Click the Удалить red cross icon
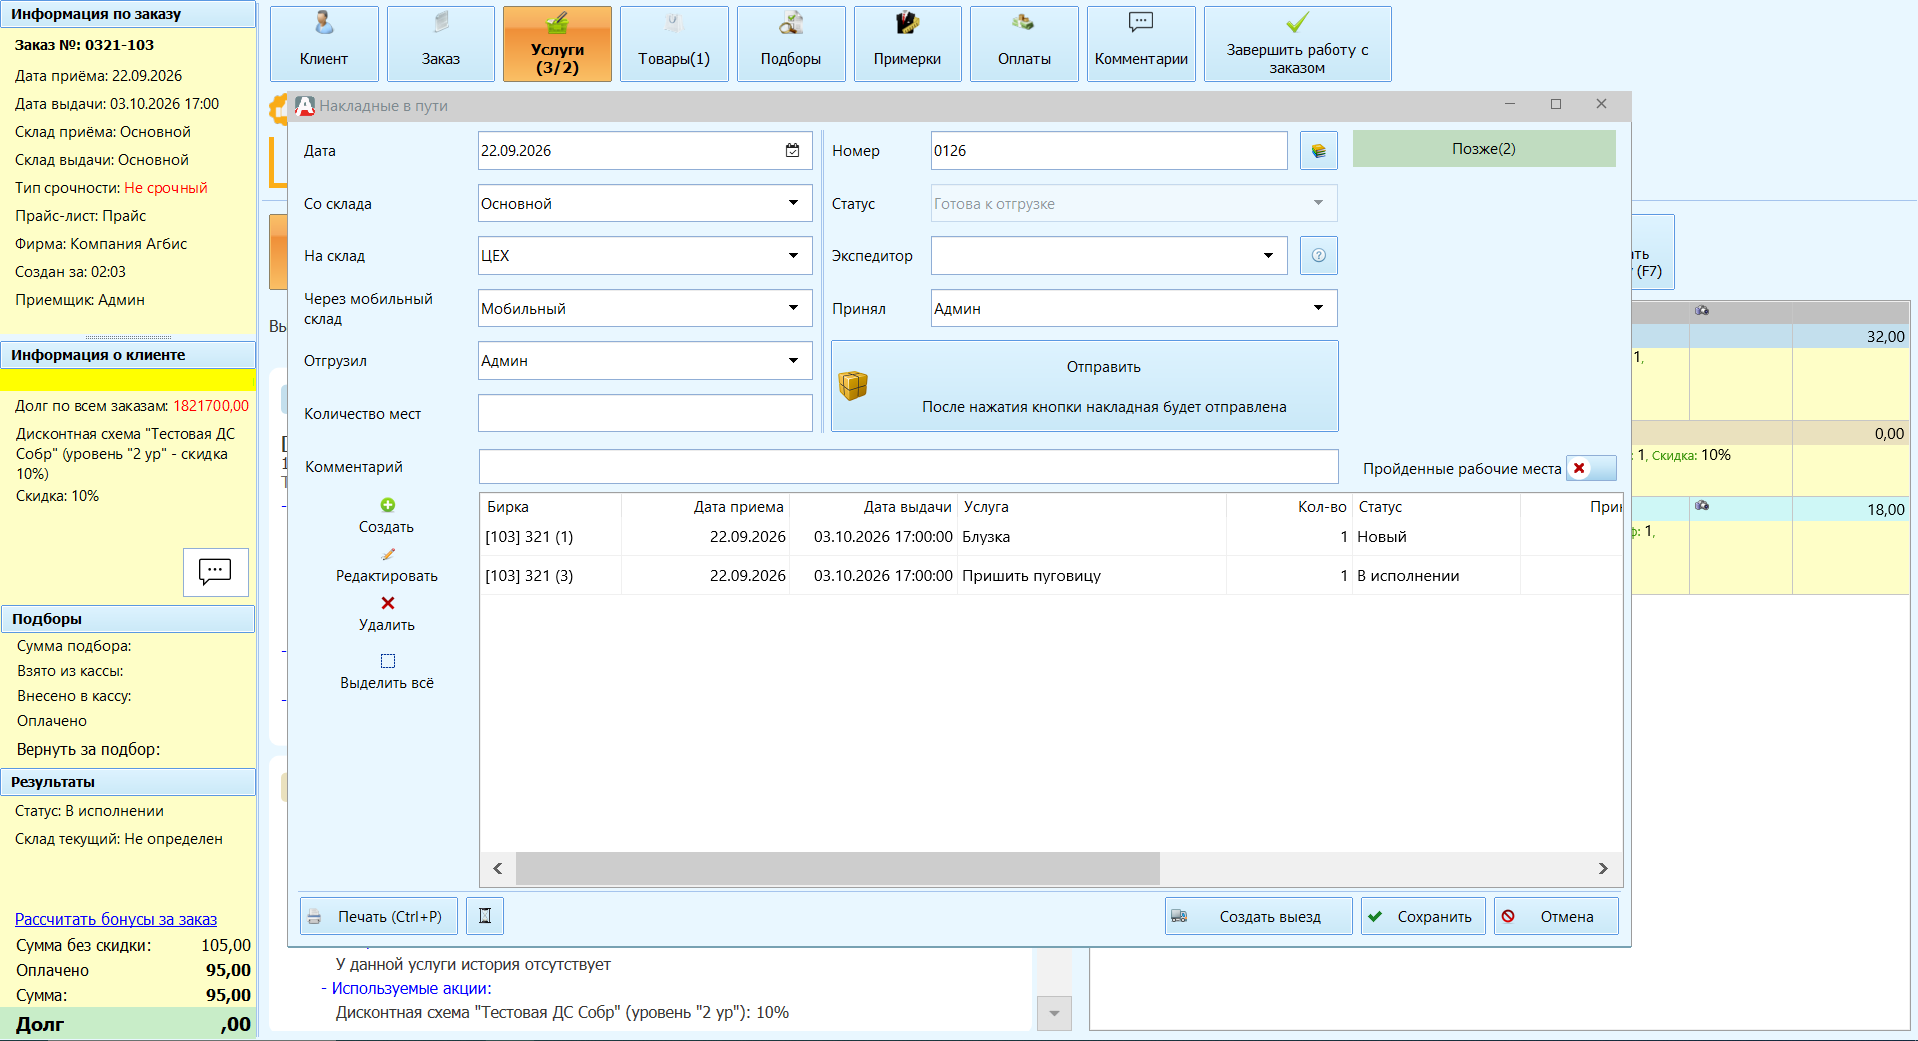The width and height of the screenshot is (1918, 1041). pyautogui.click(x=388, y=603)
